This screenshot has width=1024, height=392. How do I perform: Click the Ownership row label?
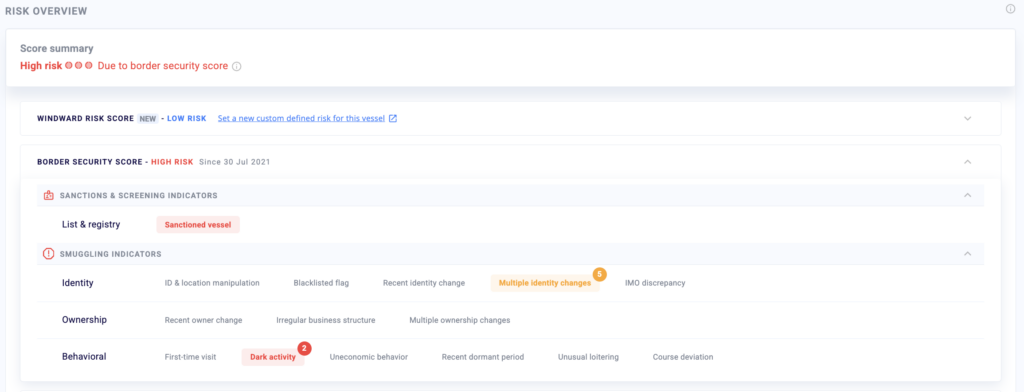tap(84, 320)
